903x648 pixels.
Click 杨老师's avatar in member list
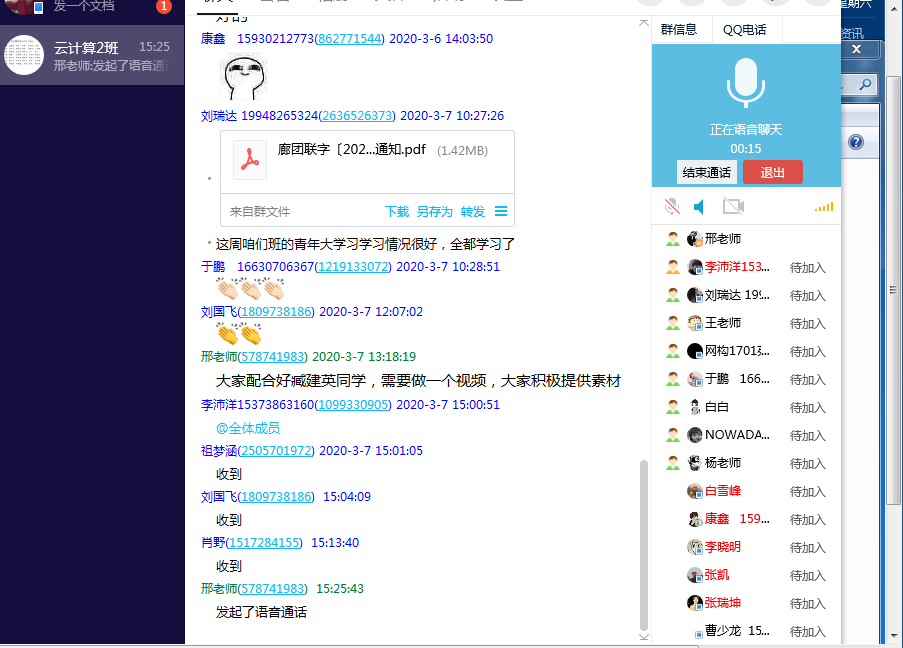(x=695, y=463)
